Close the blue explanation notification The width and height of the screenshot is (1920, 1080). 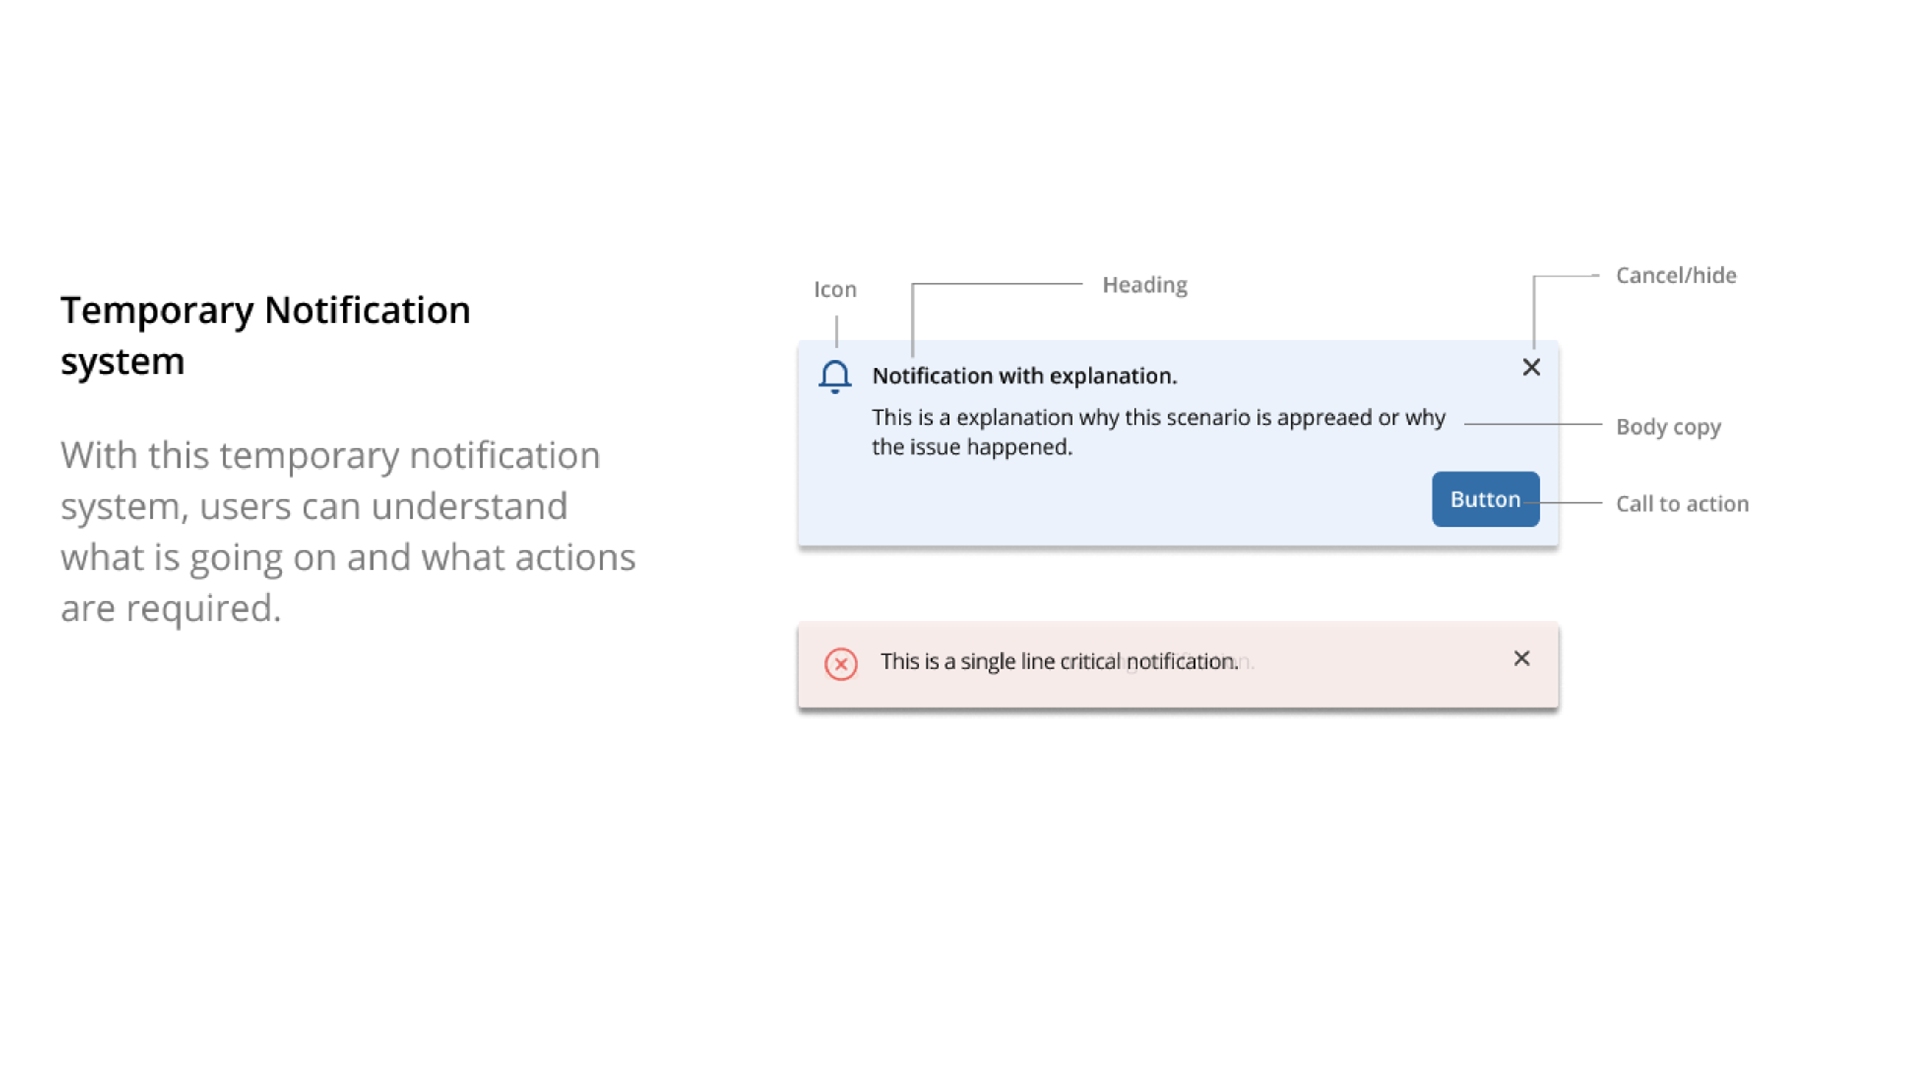click(1531, 367)
